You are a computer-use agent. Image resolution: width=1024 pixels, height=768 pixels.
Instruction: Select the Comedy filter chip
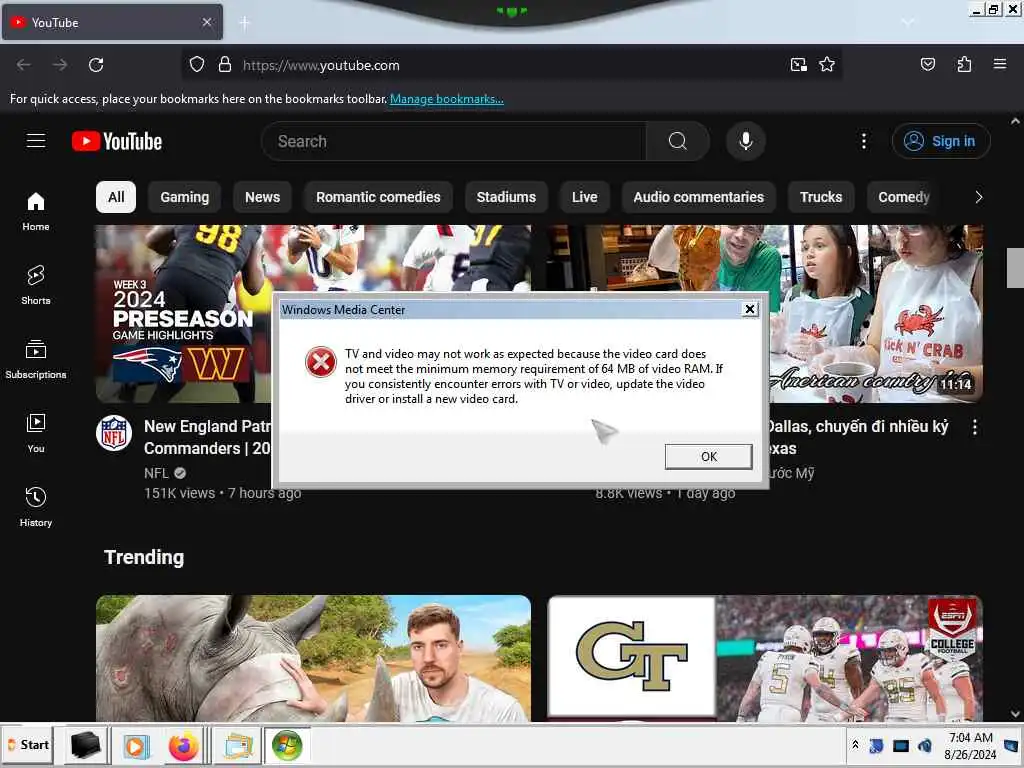point(904,197)
